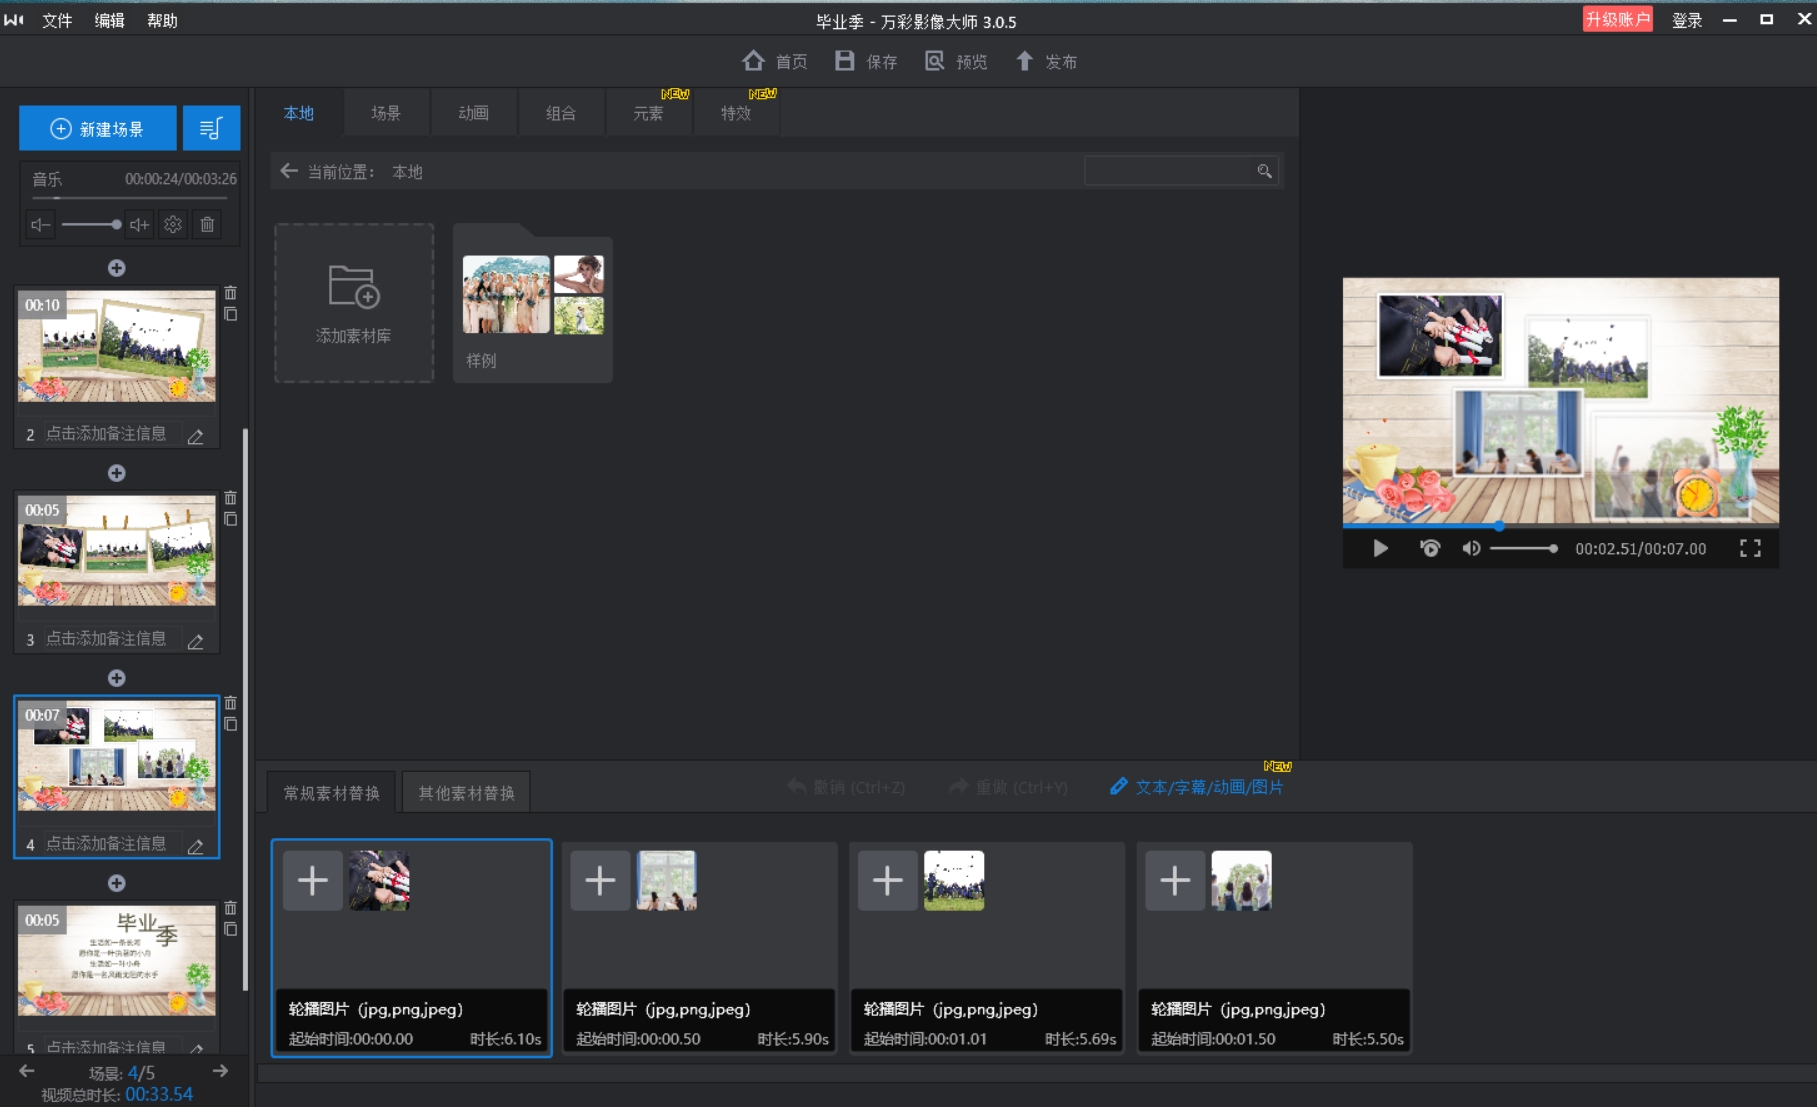Open the 其他素材替换 tab

coord(467,793)
